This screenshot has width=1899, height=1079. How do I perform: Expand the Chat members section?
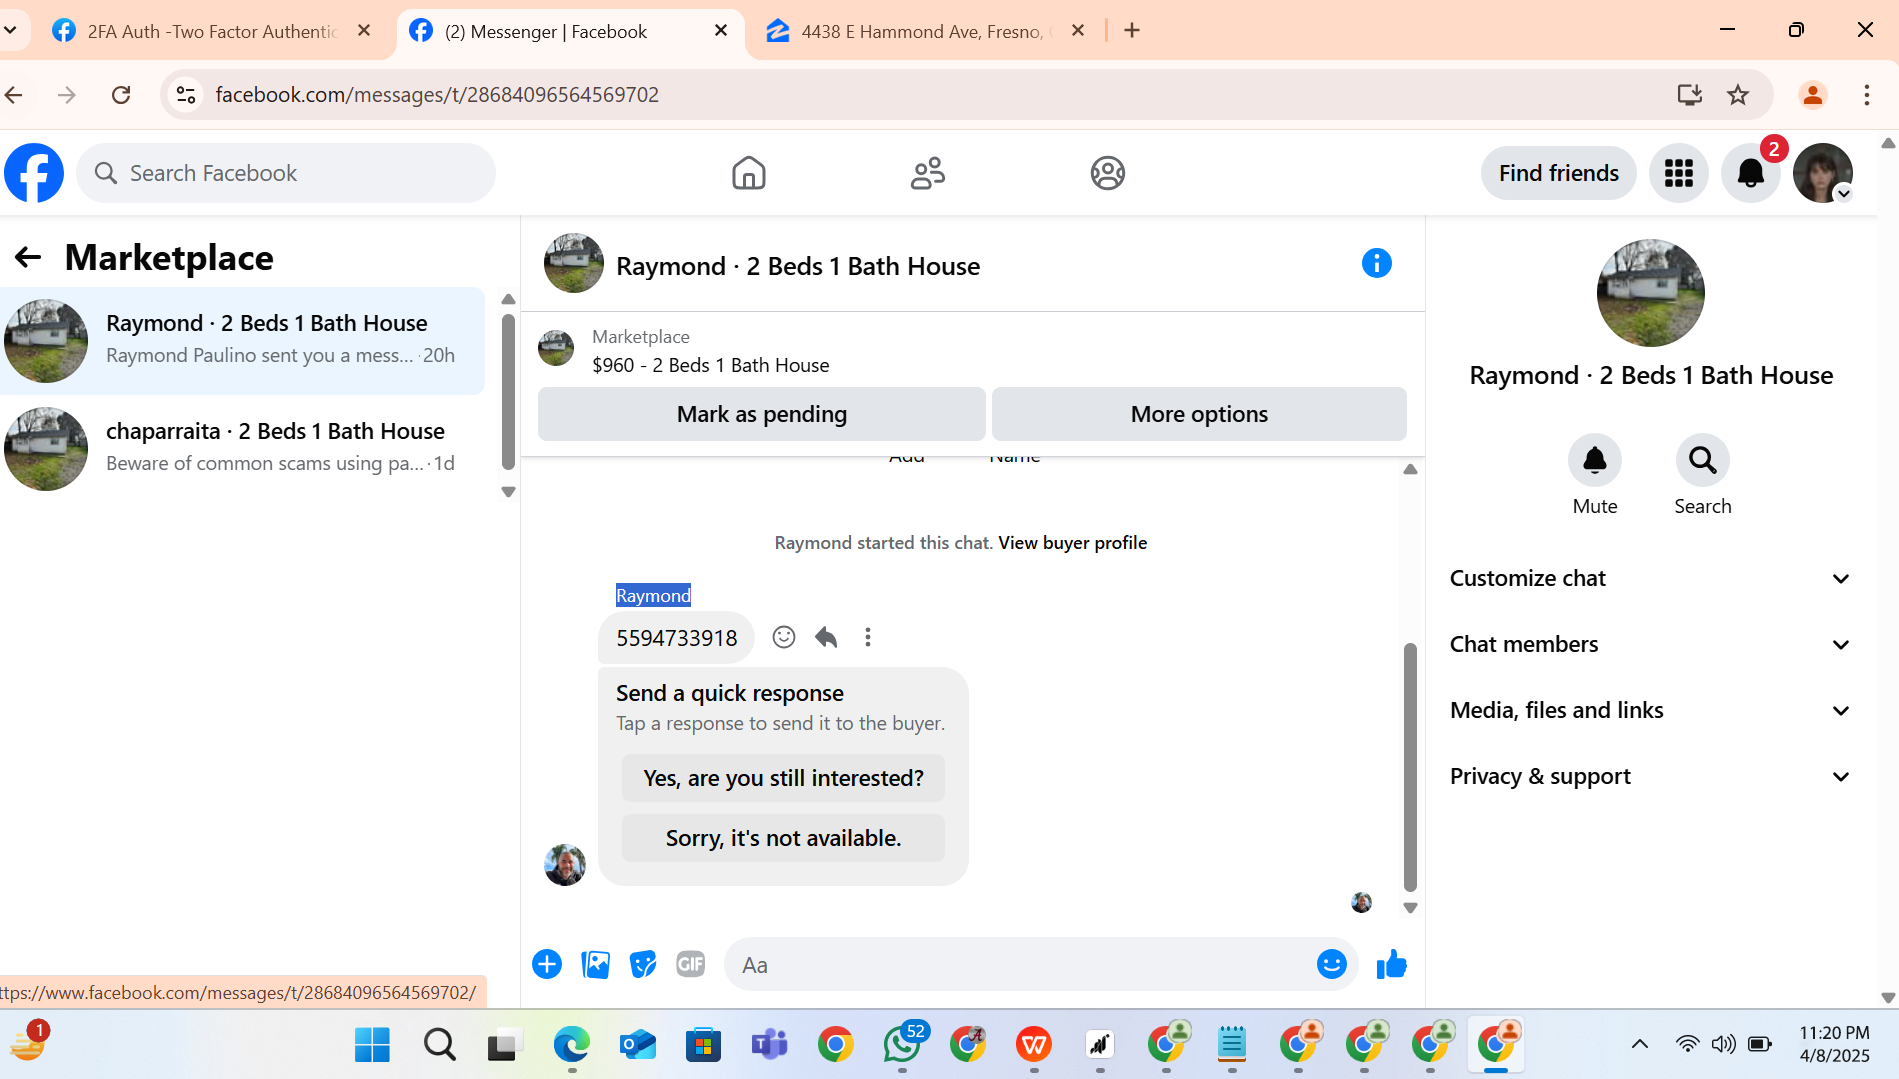[x=1650, y=644]
